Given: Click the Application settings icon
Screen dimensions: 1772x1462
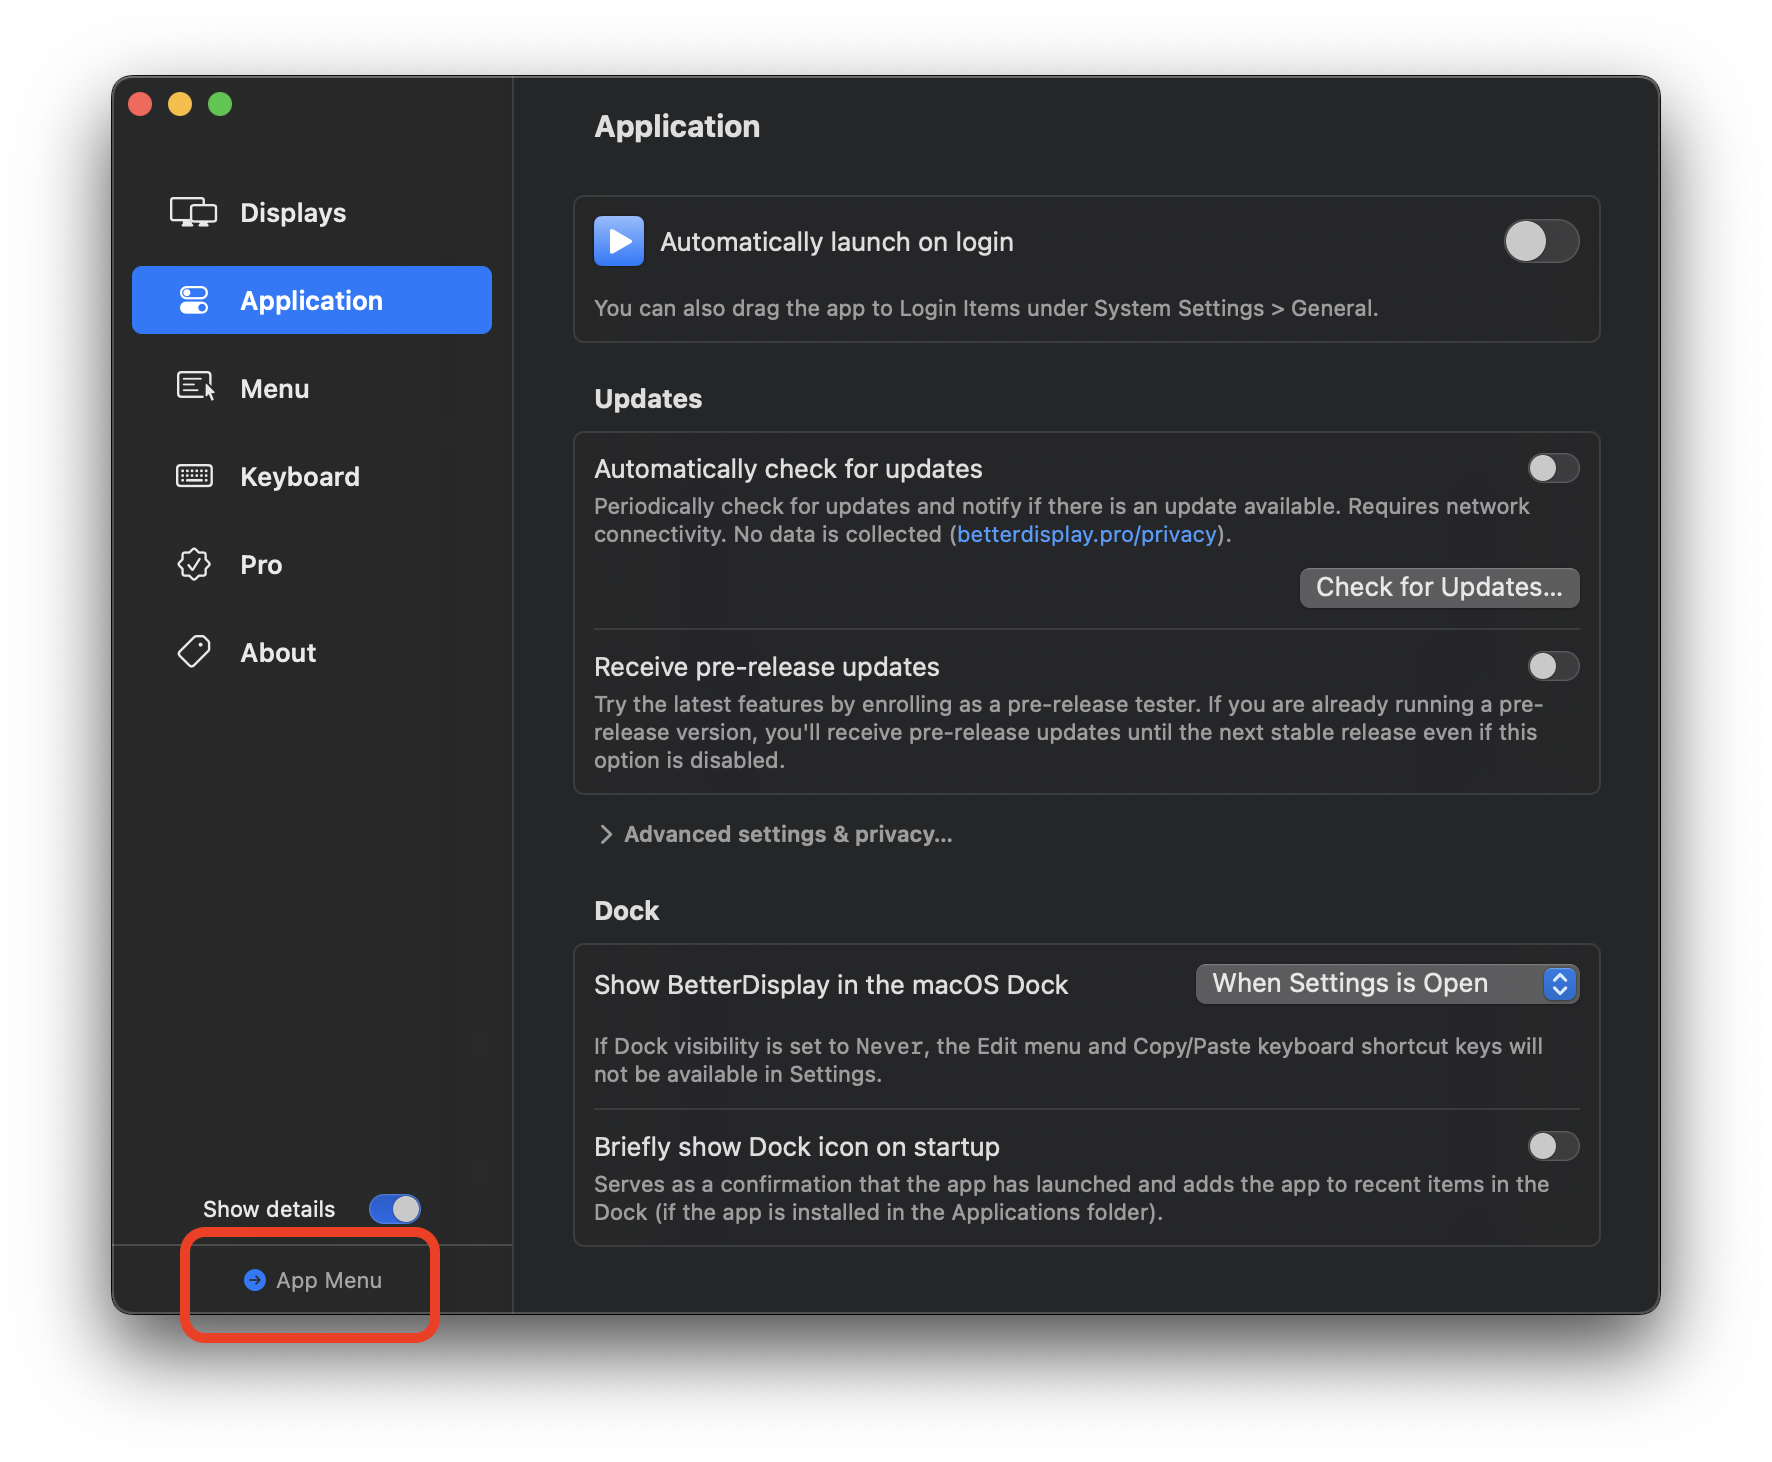Looking at the screenshot, I should pos(194,299).
